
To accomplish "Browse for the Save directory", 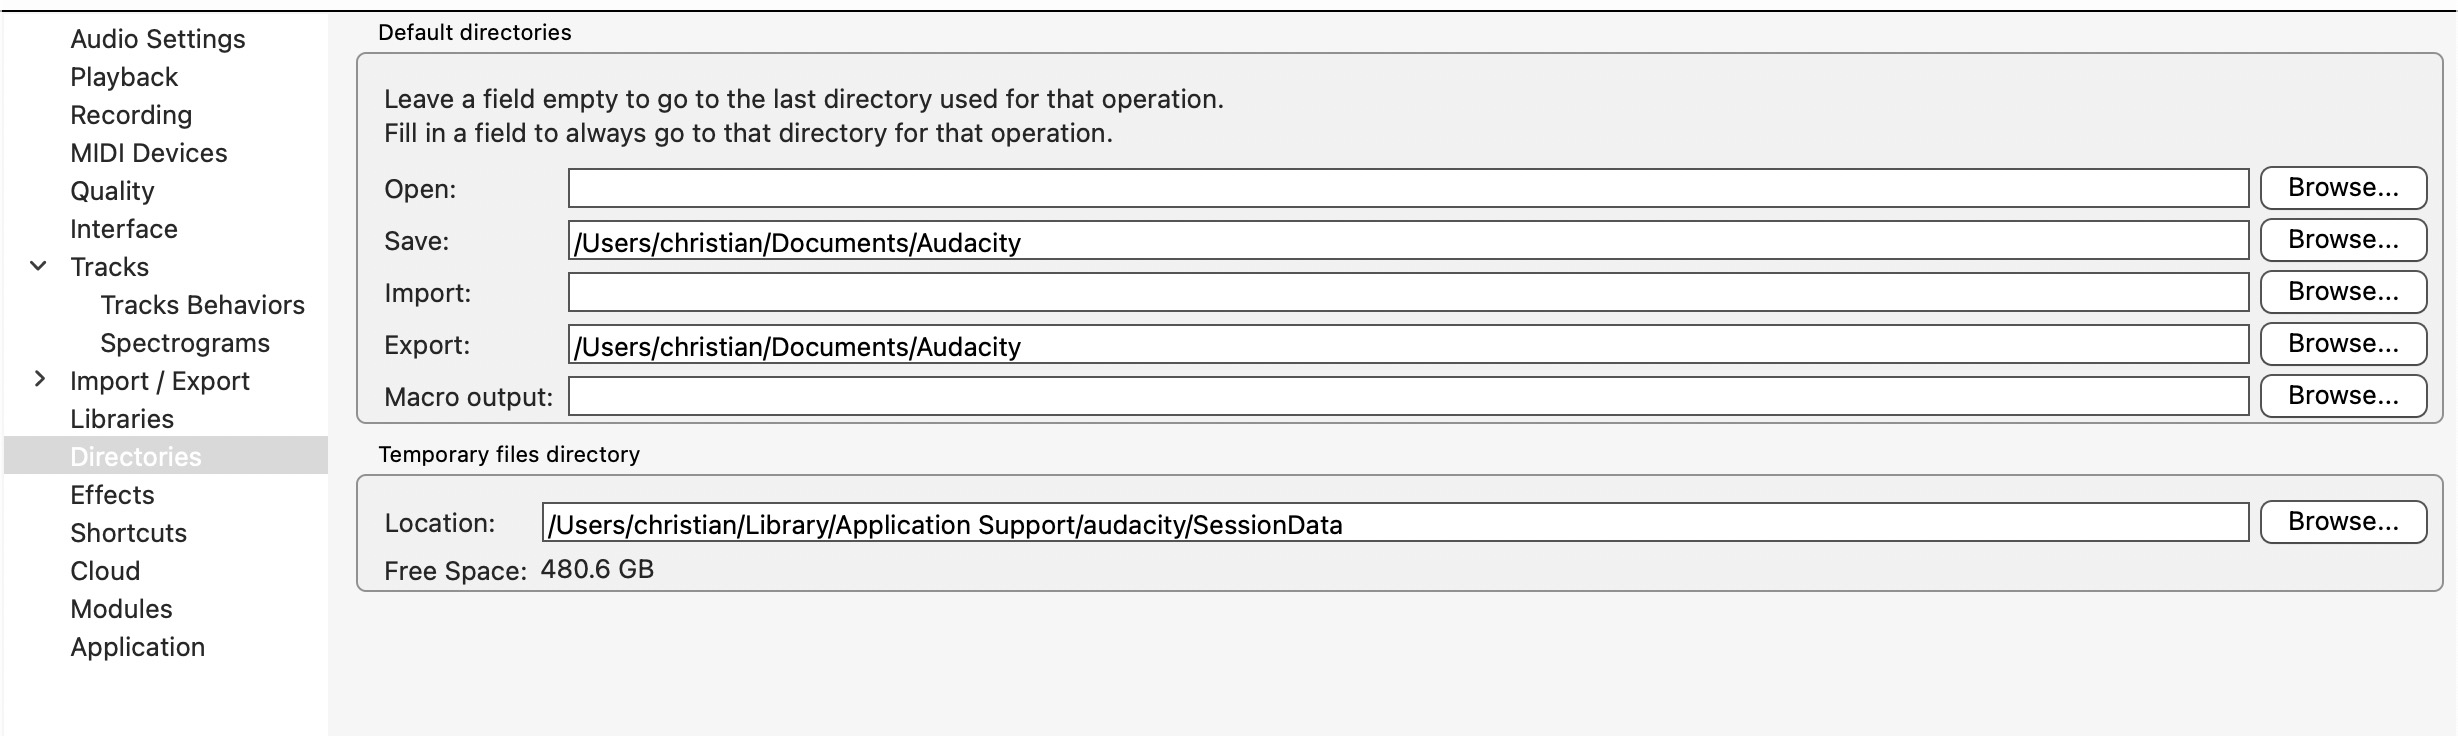I will pos(2342,240).
